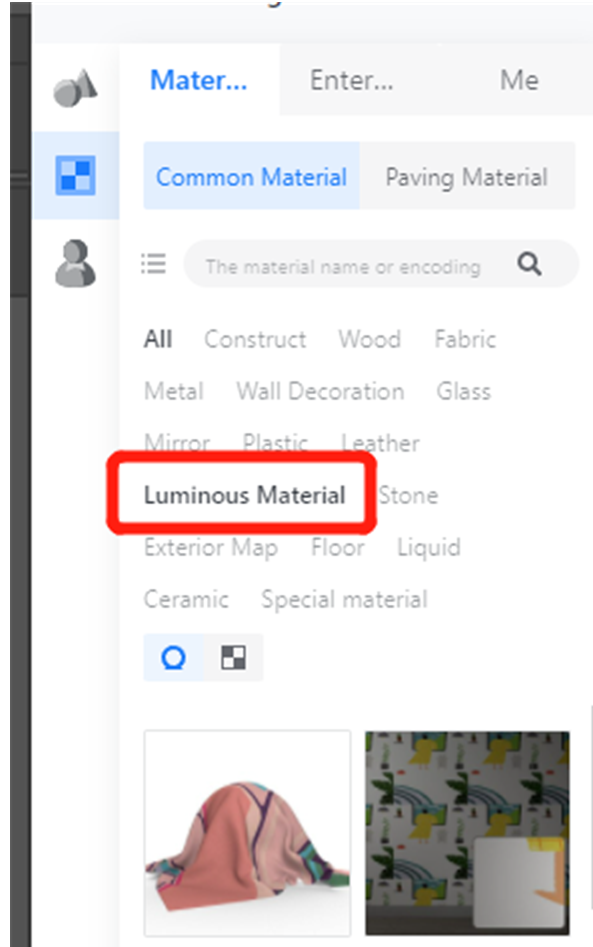Pick the bird pattern wallpaper material
This screenshot has height=947, width=593.
(467, 833)
